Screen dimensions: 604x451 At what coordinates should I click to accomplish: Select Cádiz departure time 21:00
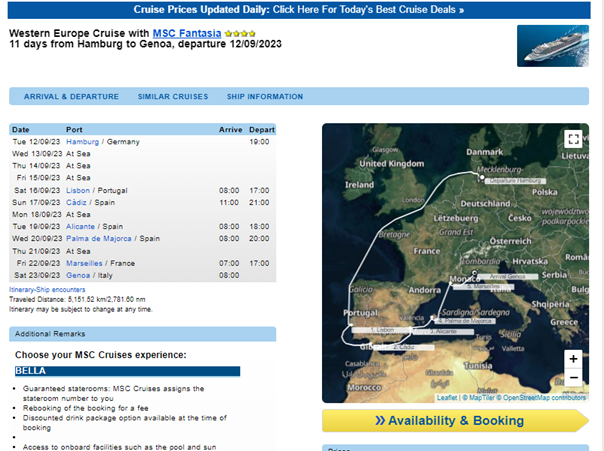(259, 203)
